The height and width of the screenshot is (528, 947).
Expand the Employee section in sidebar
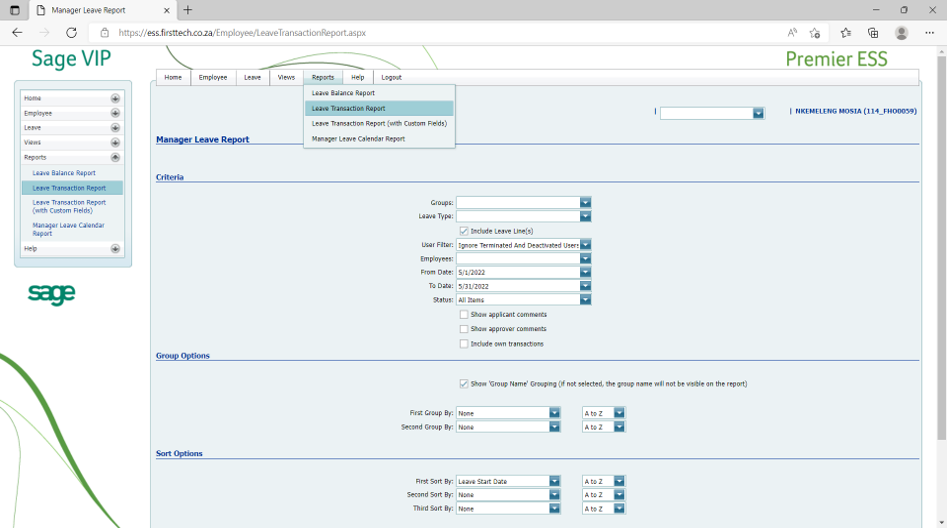[x=115, y=113]
